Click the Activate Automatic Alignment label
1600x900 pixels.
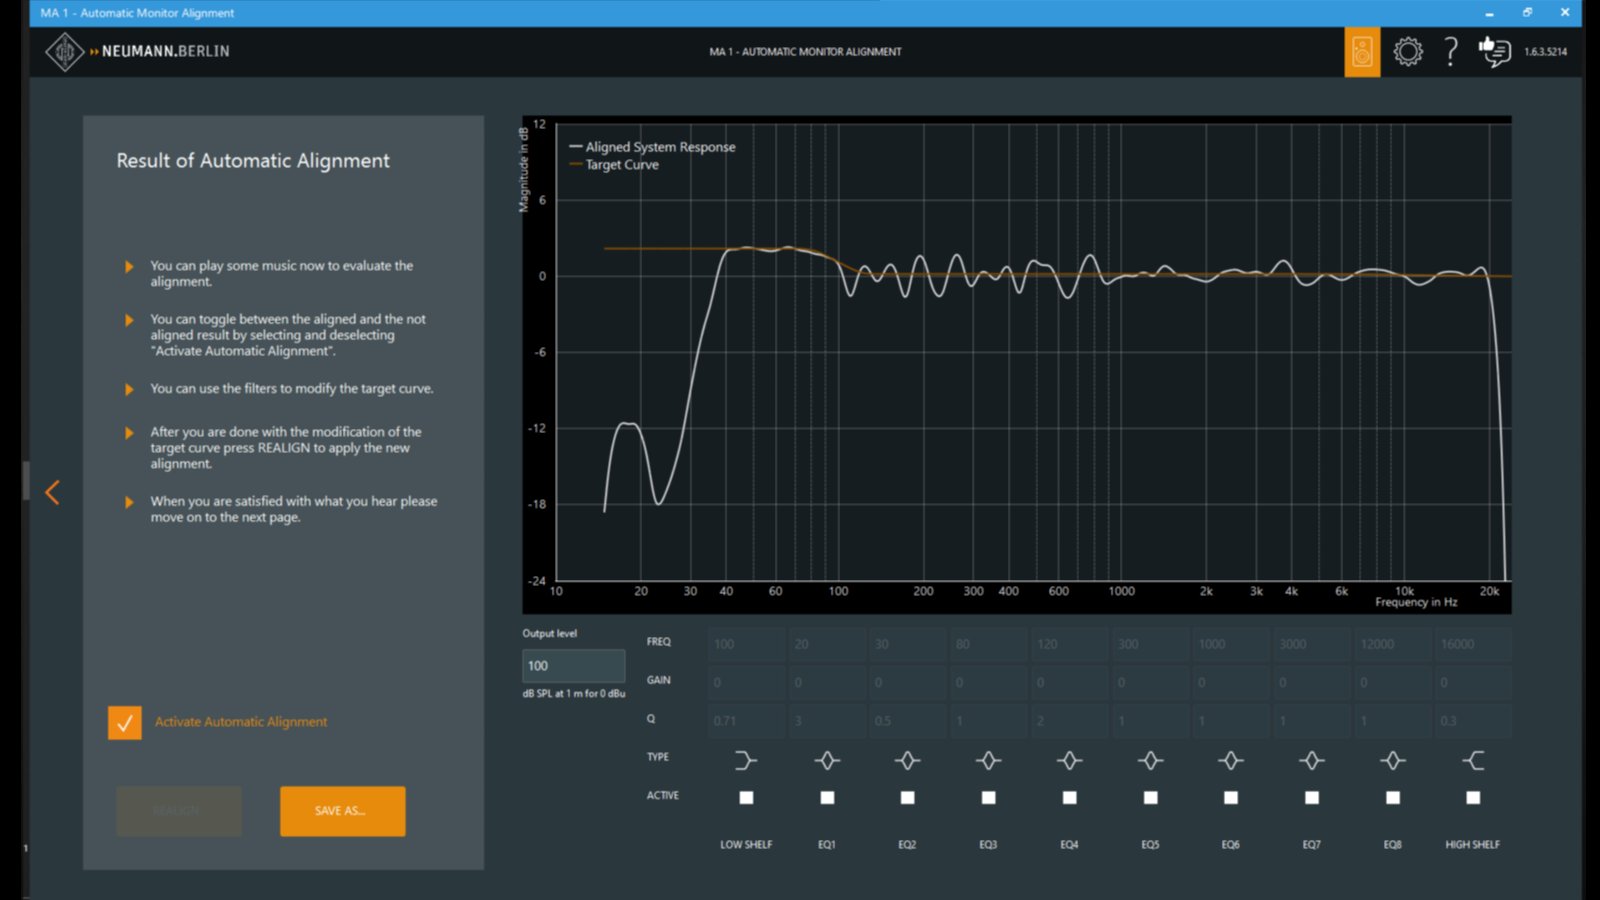[x=241, y=722]
